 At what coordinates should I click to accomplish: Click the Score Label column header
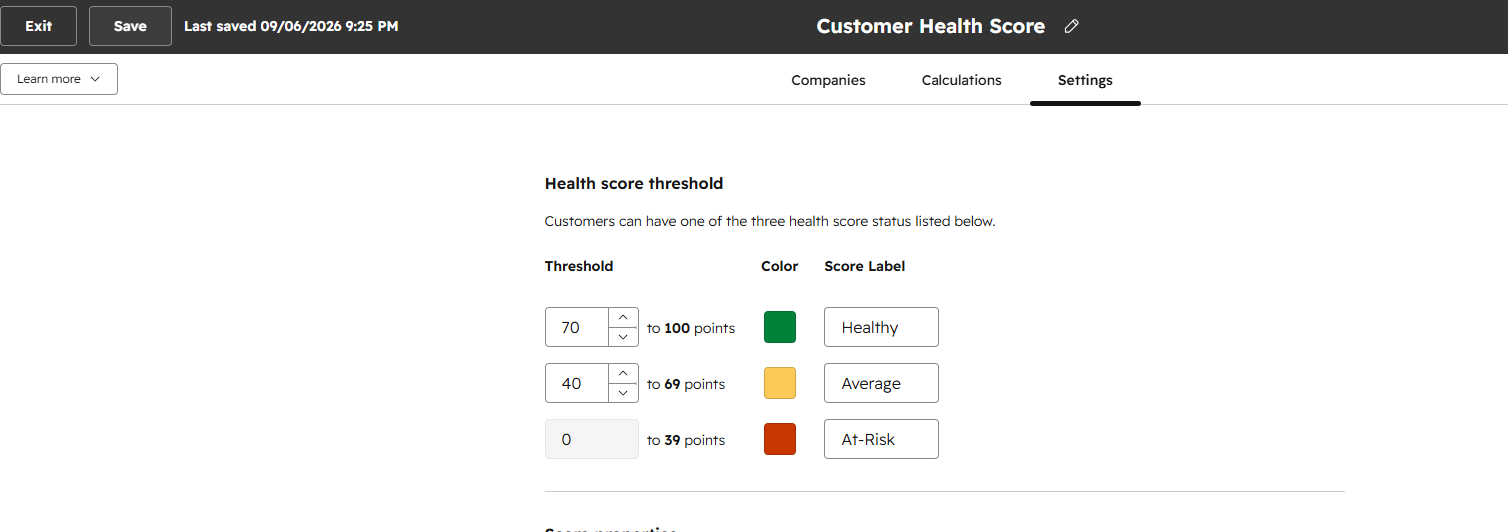[865, 266]
